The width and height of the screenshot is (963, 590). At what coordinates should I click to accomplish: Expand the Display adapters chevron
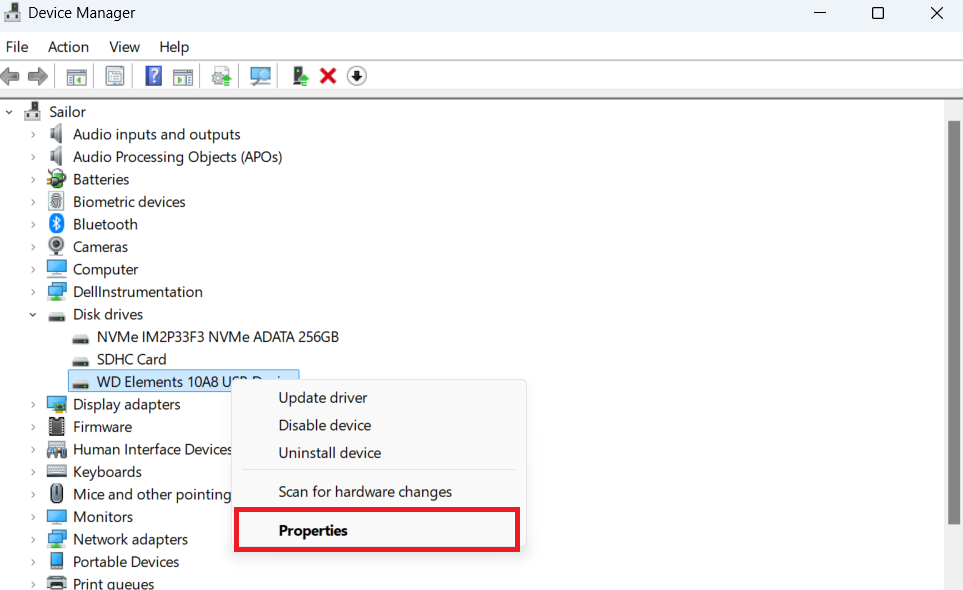pos(33,405)
